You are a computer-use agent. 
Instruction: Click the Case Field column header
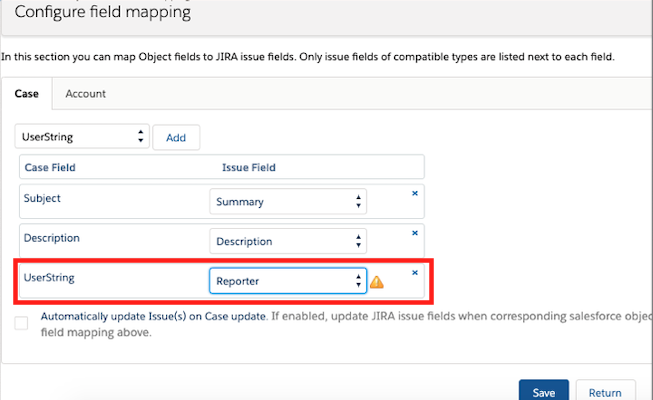click(50, 167)
